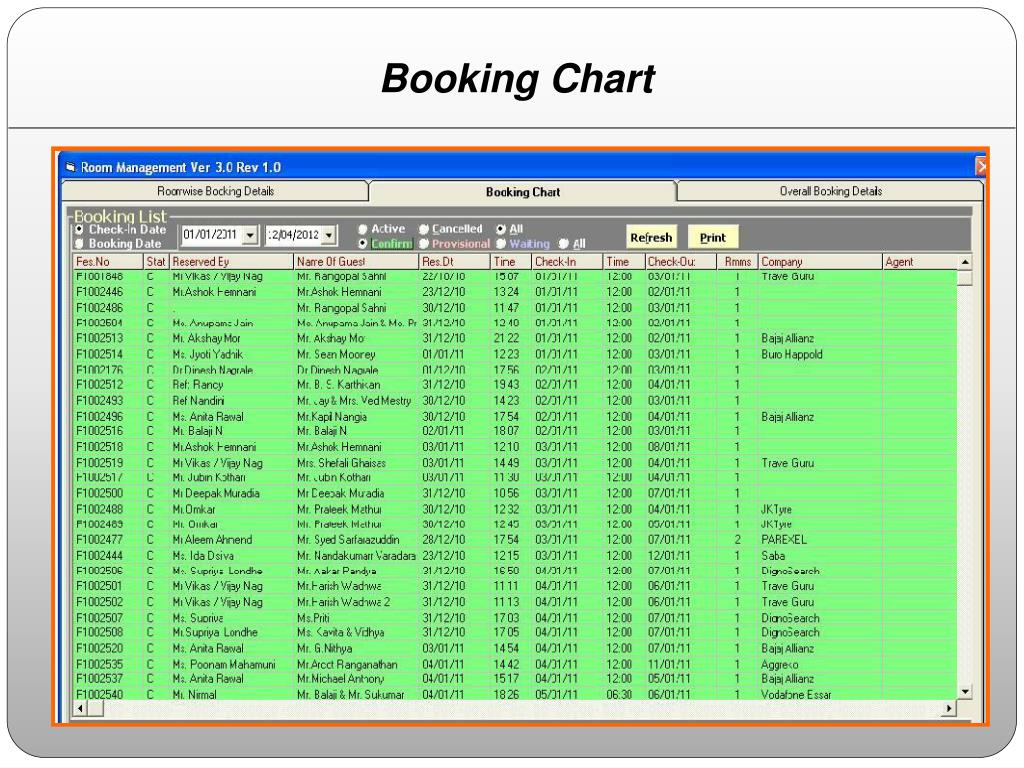Sort by Rmms column header
The image size is (1024, 768).
(737, 262)
